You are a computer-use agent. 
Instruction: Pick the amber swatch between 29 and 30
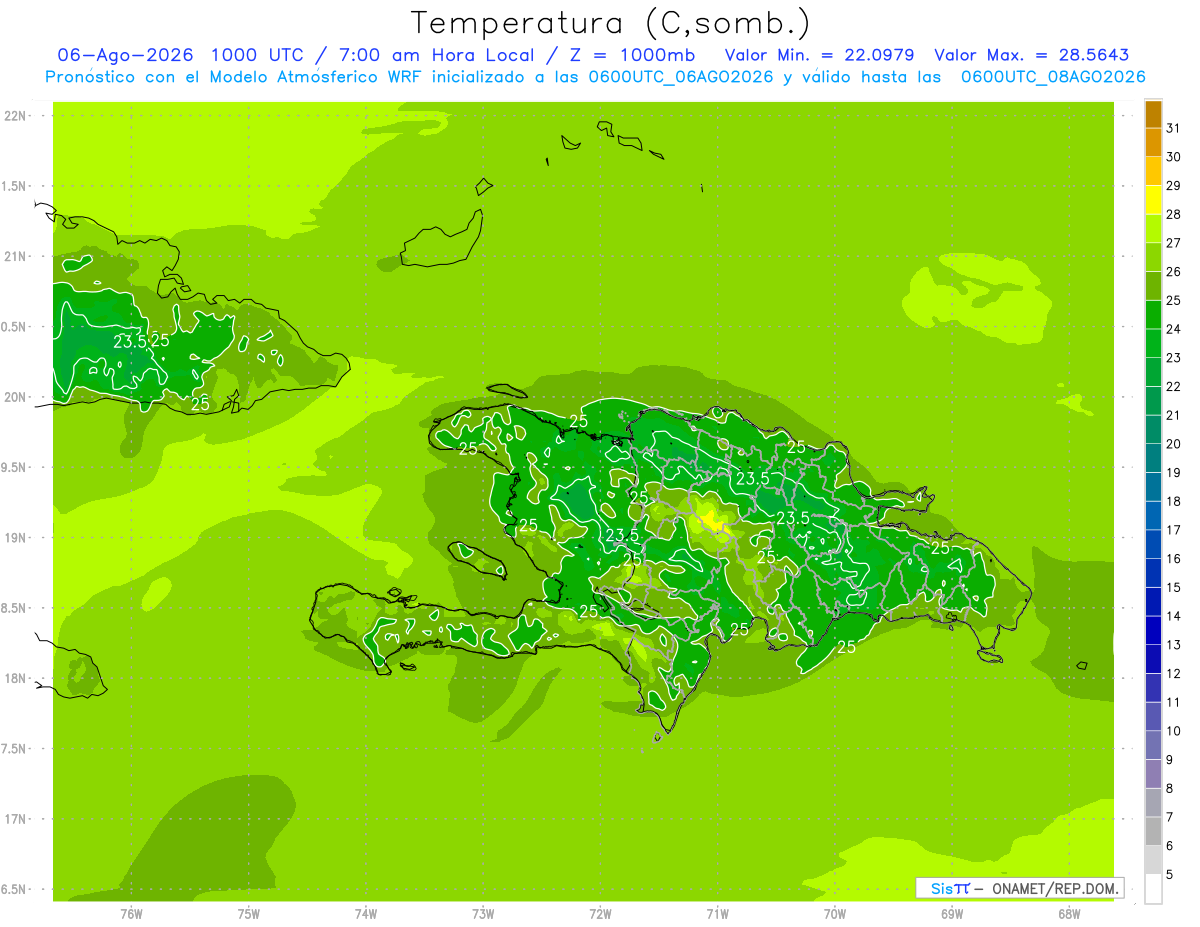click(x=1153, y=172)
